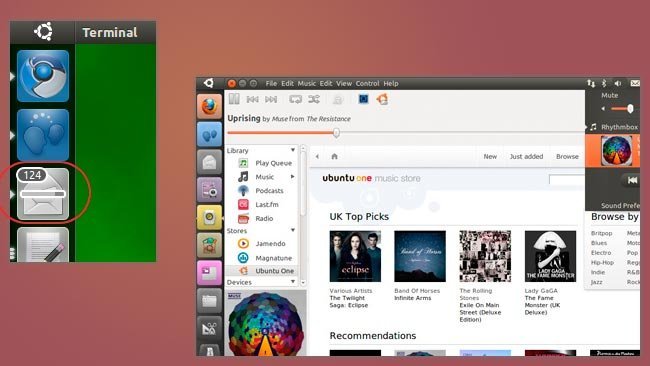Click the yellow speaker launcher icon

pyautogui.click(x=209, y=217)
